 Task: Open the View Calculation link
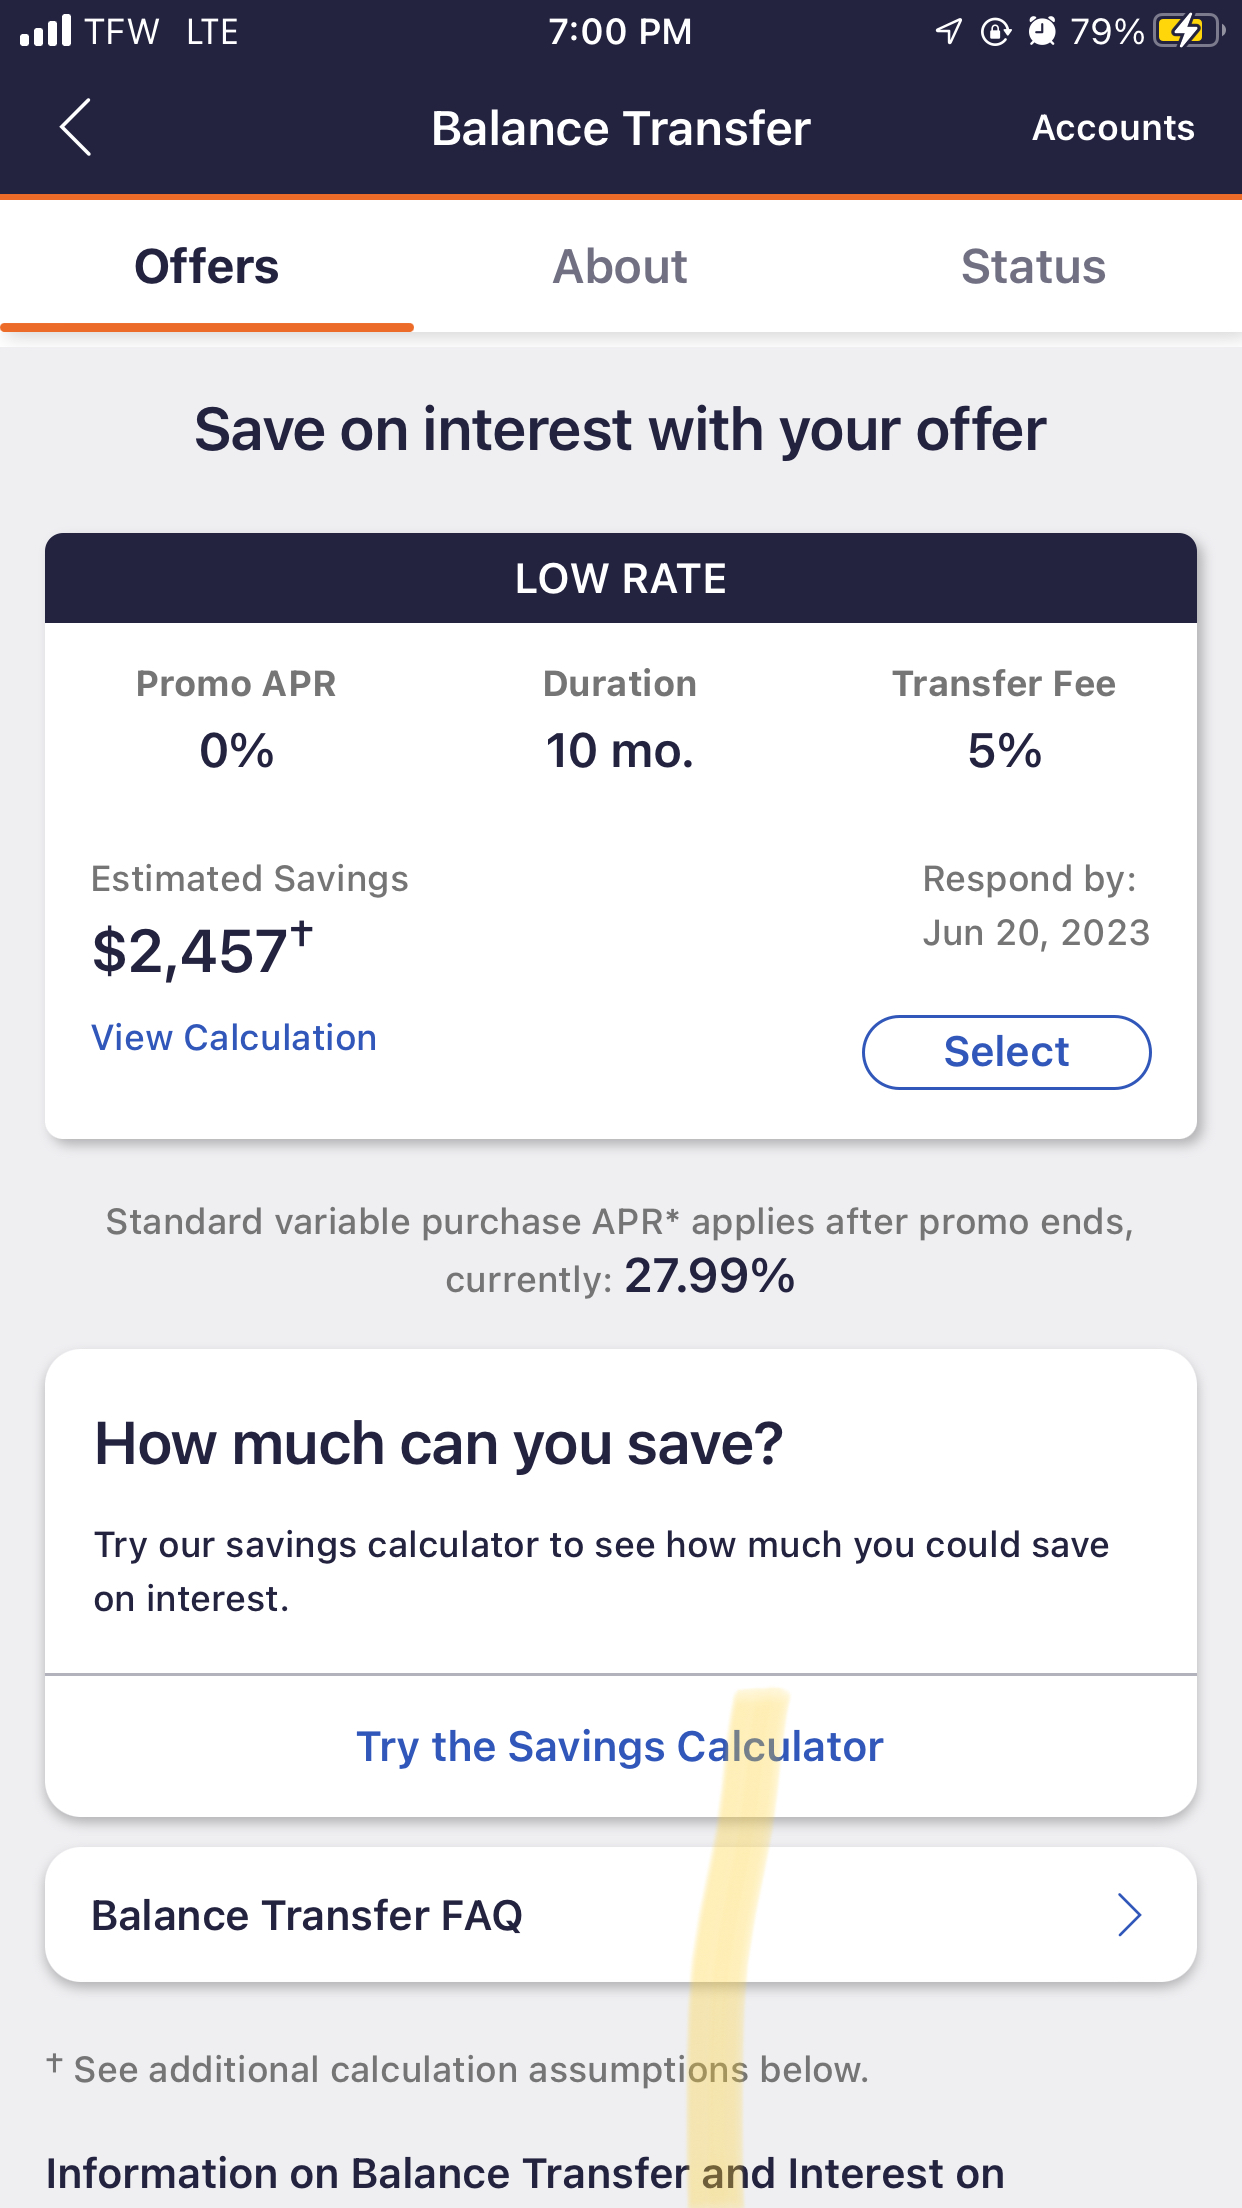pos(234,1038)
